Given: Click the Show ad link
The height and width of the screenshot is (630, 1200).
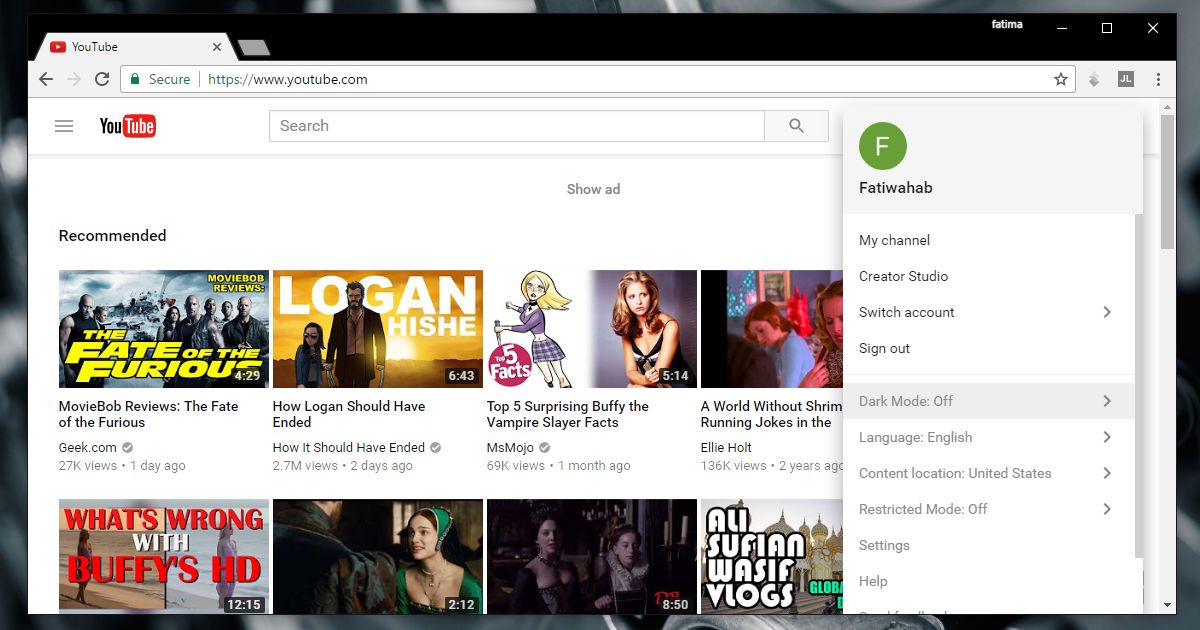Looking at the screenshot, I should [593, 189].
